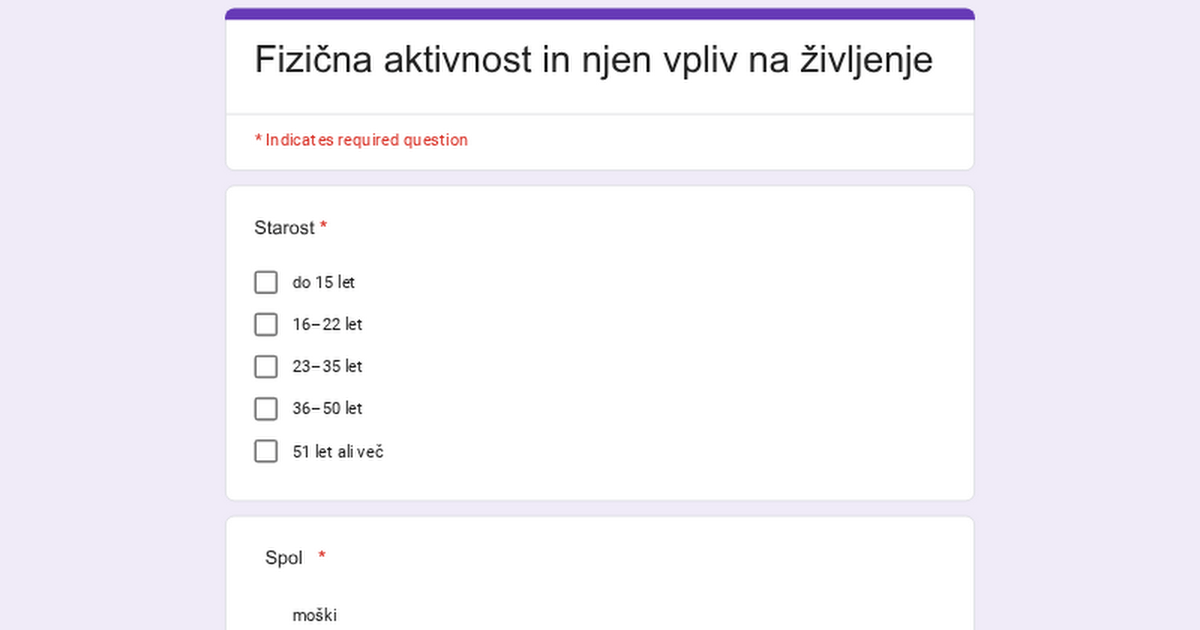The width and height of the screenshot is (1200, 630).
Task: Click the '16–22 let' label text
Action: 327,324
